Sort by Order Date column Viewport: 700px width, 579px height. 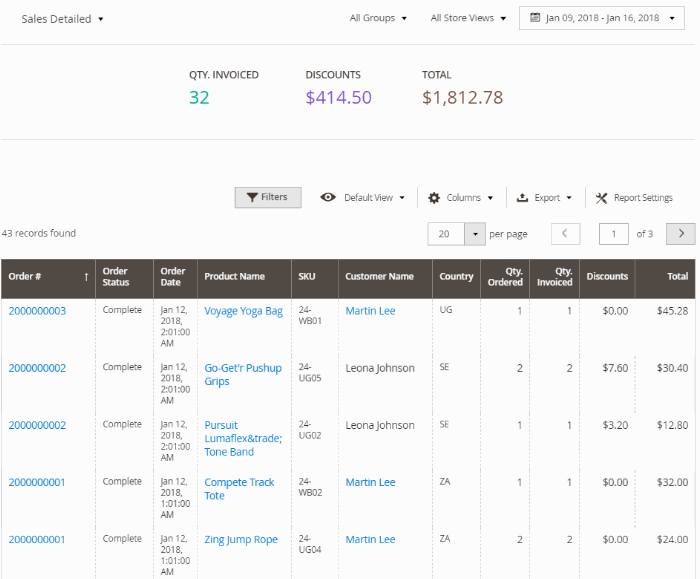click(x=175, y=277)
